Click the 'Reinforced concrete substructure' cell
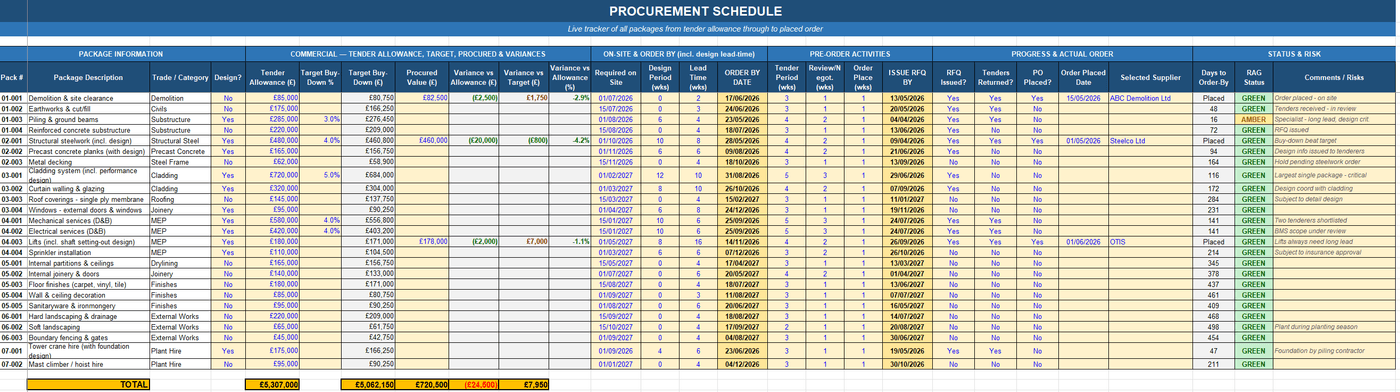This screenshot has width=1400, height=392. [x=87, y=130]
